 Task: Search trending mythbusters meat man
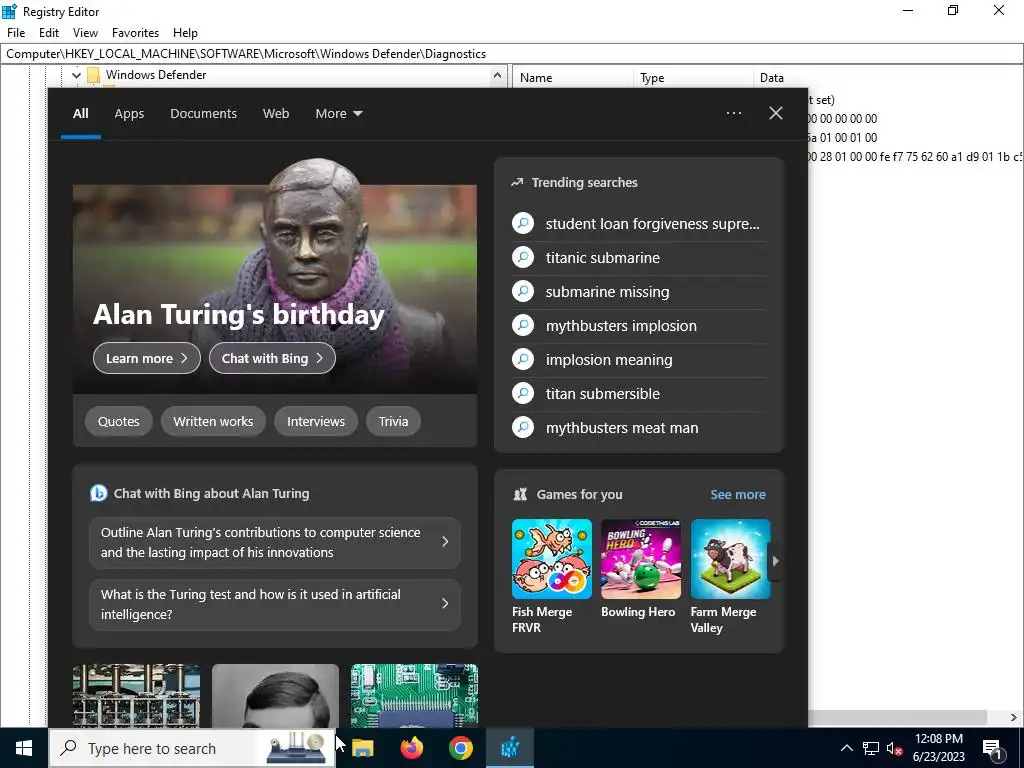639,428
